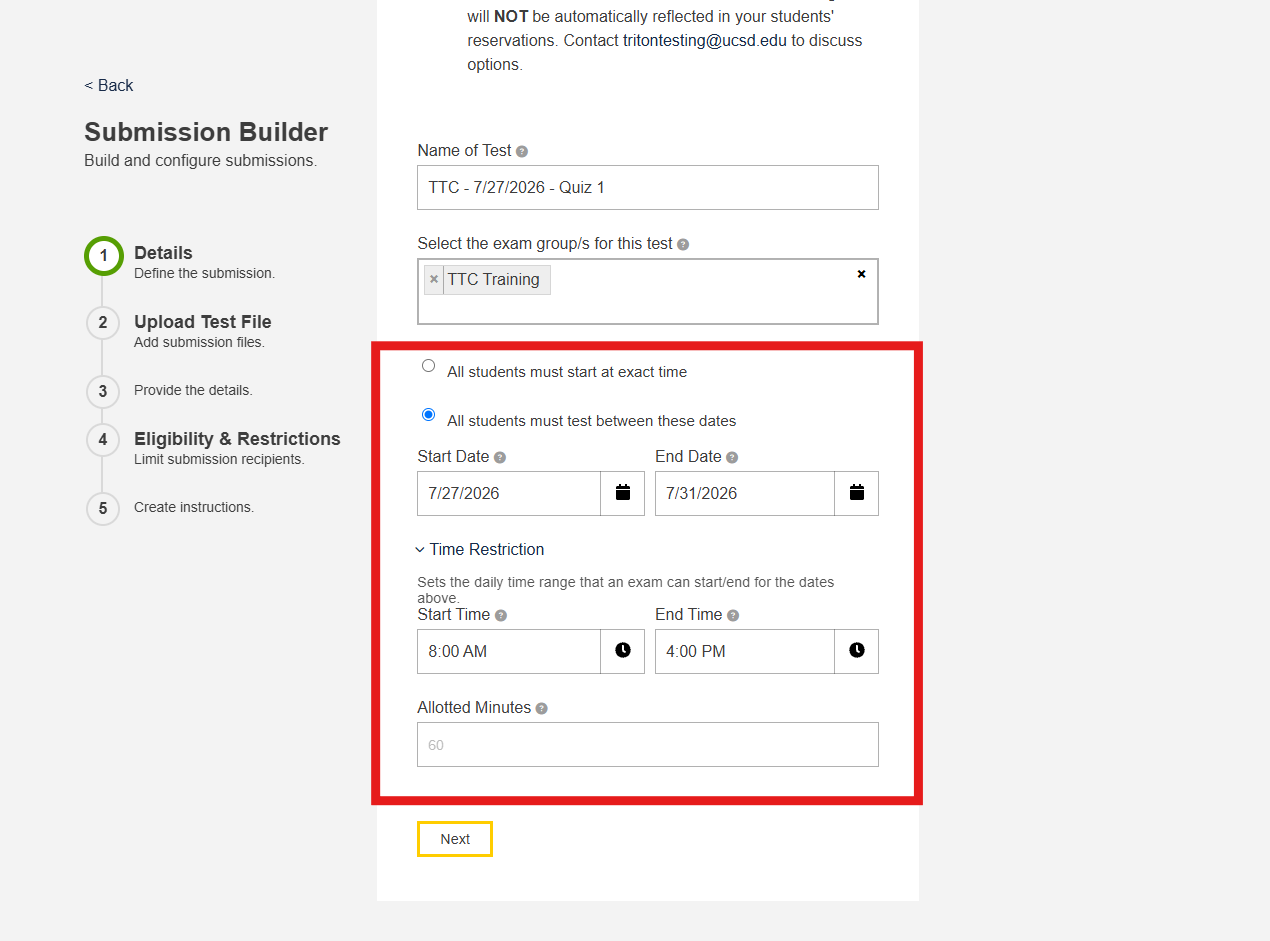The width and height of the screenshot is (1270, 941).
Task: Select All students must test between these dates
Action: coord(428,414)
